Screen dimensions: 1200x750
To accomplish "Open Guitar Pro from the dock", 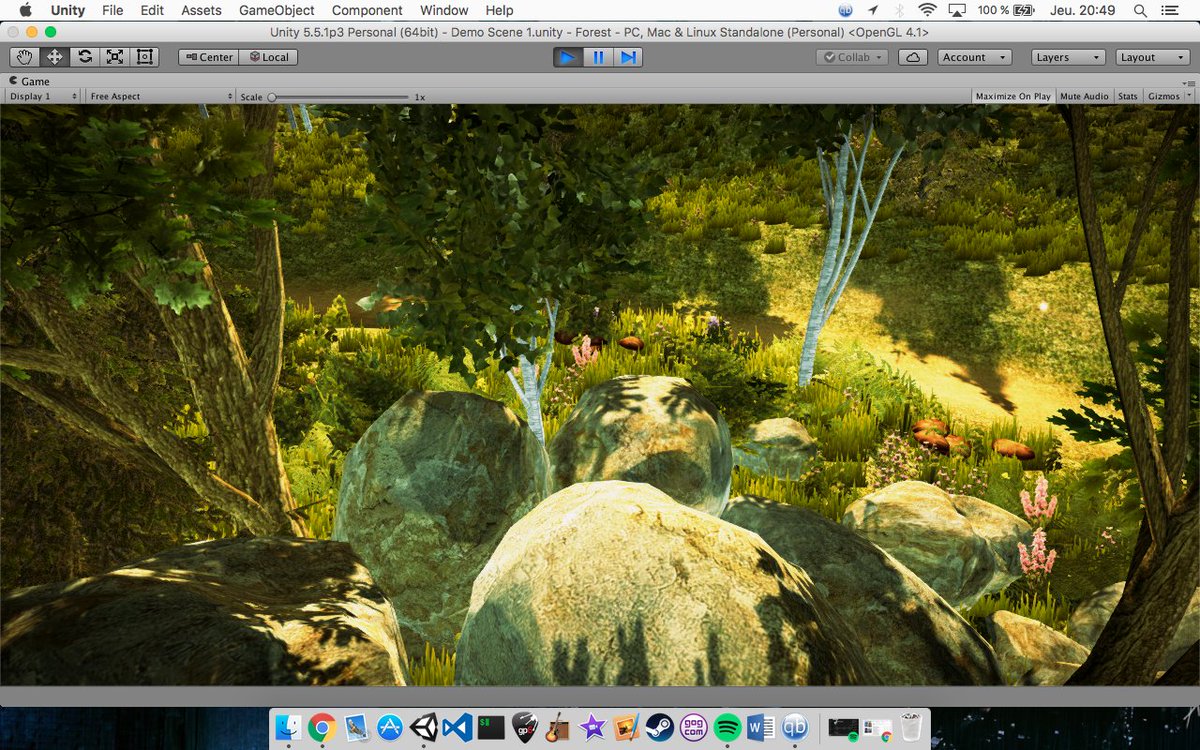I will (525, 728).
